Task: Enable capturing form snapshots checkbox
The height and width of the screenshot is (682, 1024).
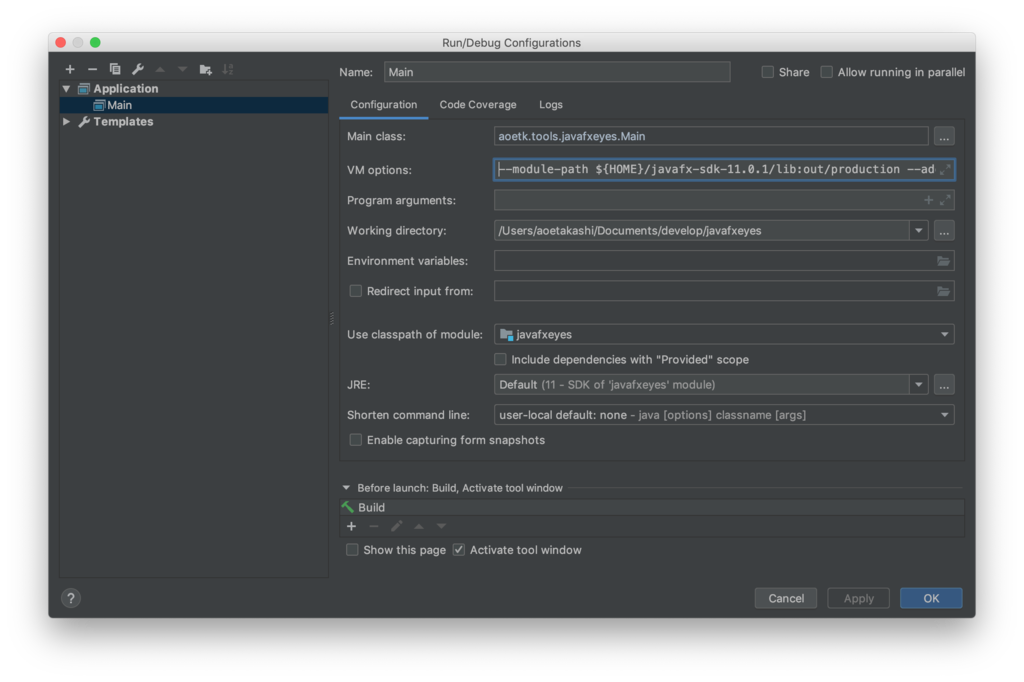Action: point(355,440)
